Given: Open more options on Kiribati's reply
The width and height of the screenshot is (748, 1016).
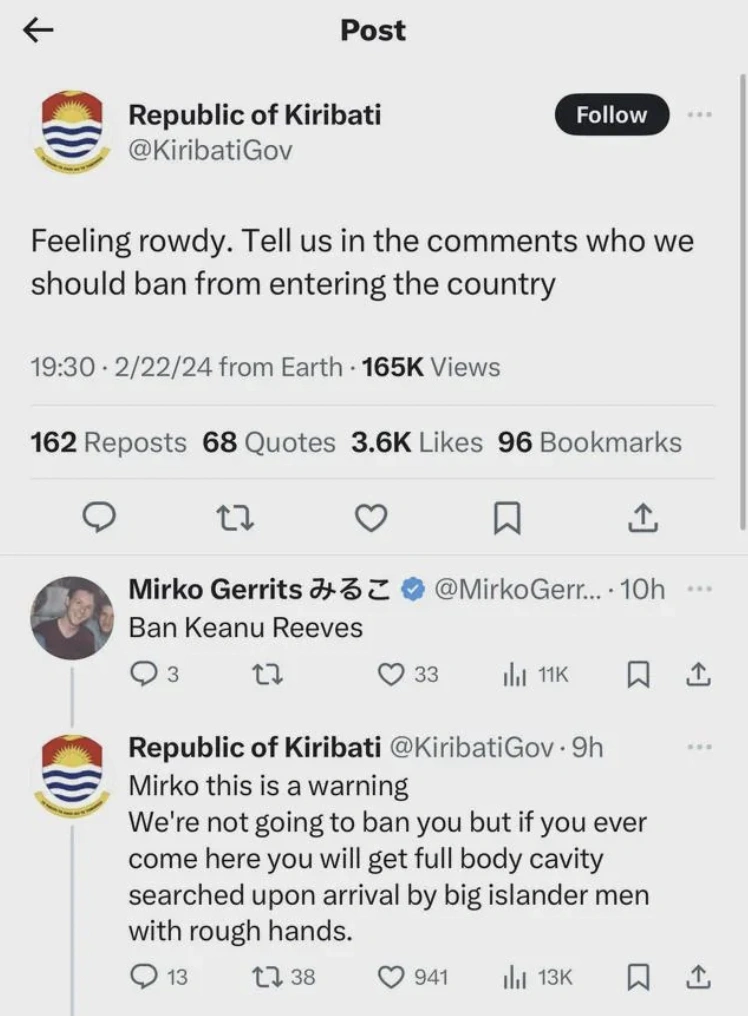Looking at the screenshot, I should (x=700, y=747).
